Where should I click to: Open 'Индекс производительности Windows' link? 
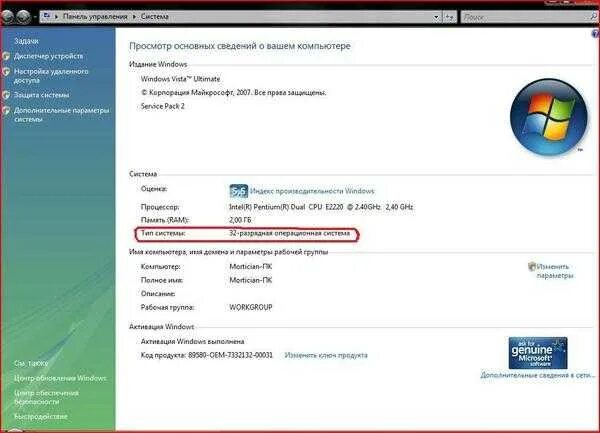click(312, 191)
